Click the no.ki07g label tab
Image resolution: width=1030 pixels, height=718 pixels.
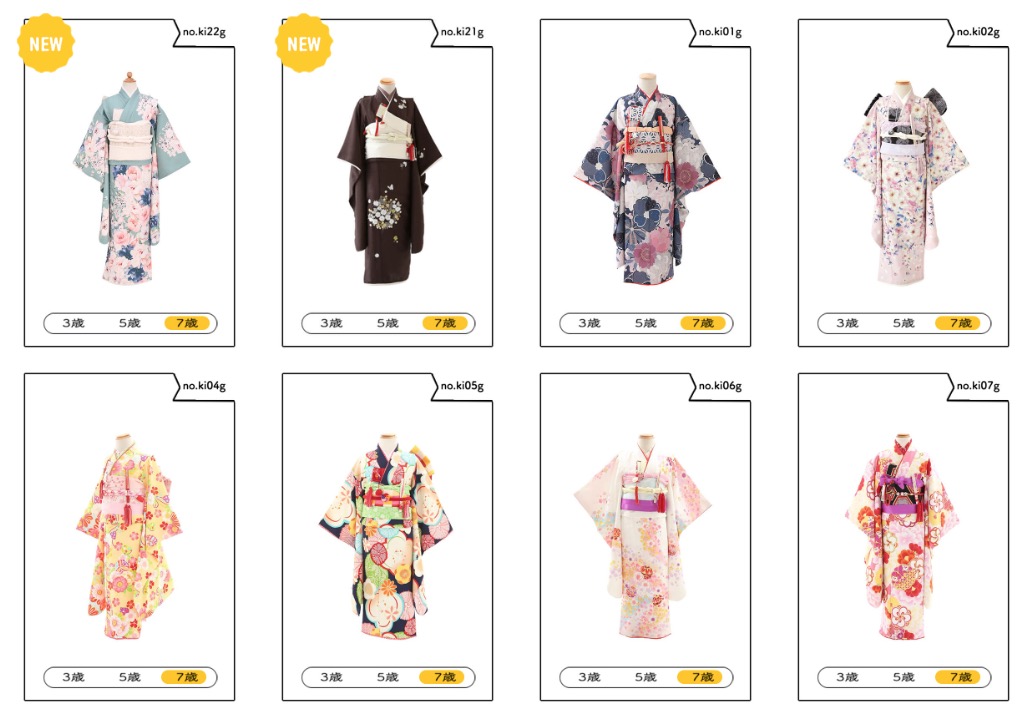979,386
